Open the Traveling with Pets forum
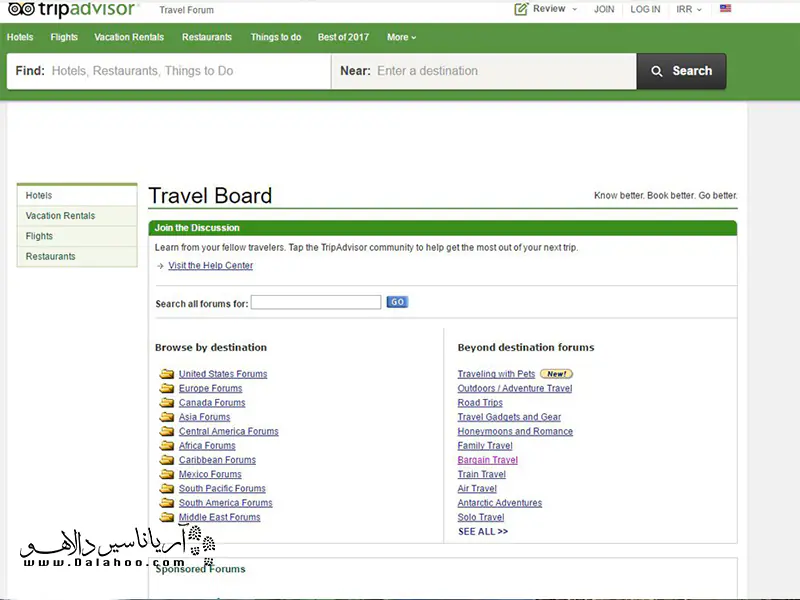This screenshot has height=600, width=800. click(x=496, y=374)
